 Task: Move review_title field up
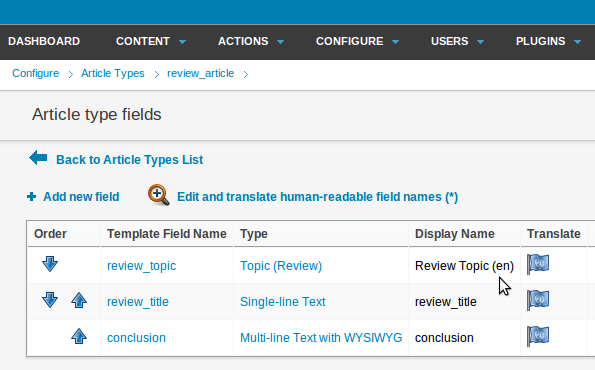click(x=79, y=300)
